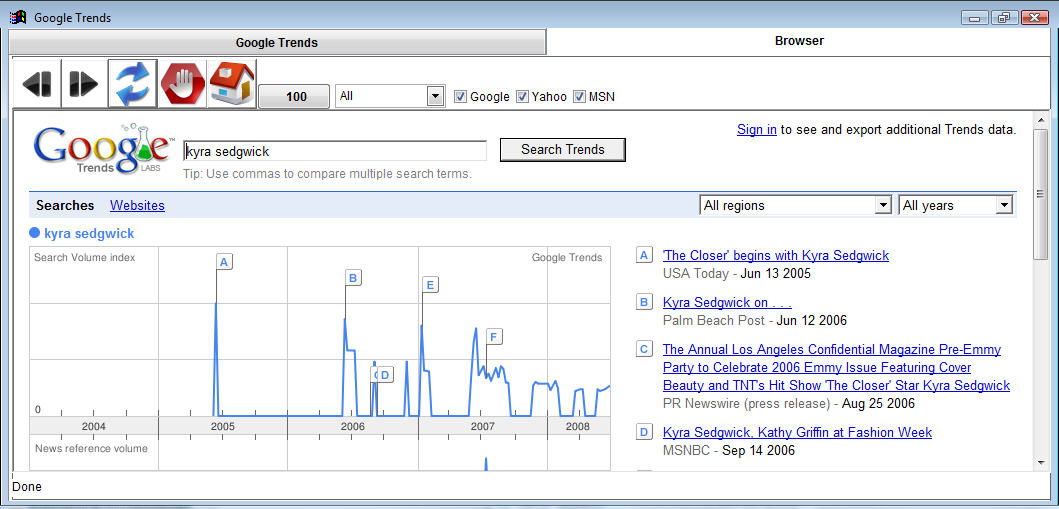Click the B badge beside Palm Beach Post item

tap(644, 302)
